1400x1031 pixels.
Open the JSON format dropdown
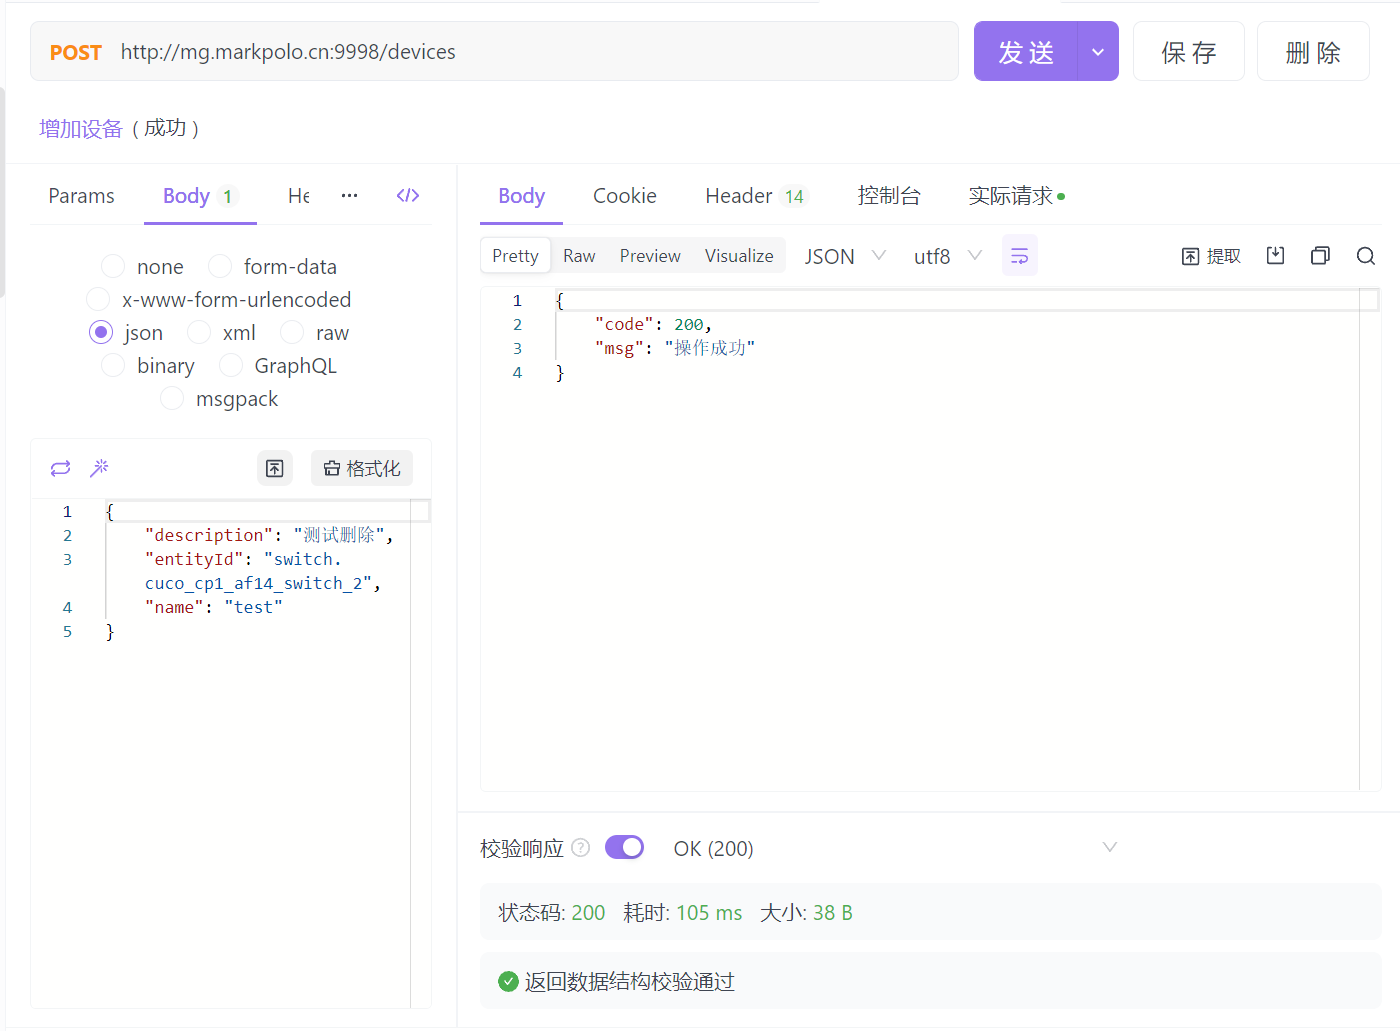click(845, 256)
